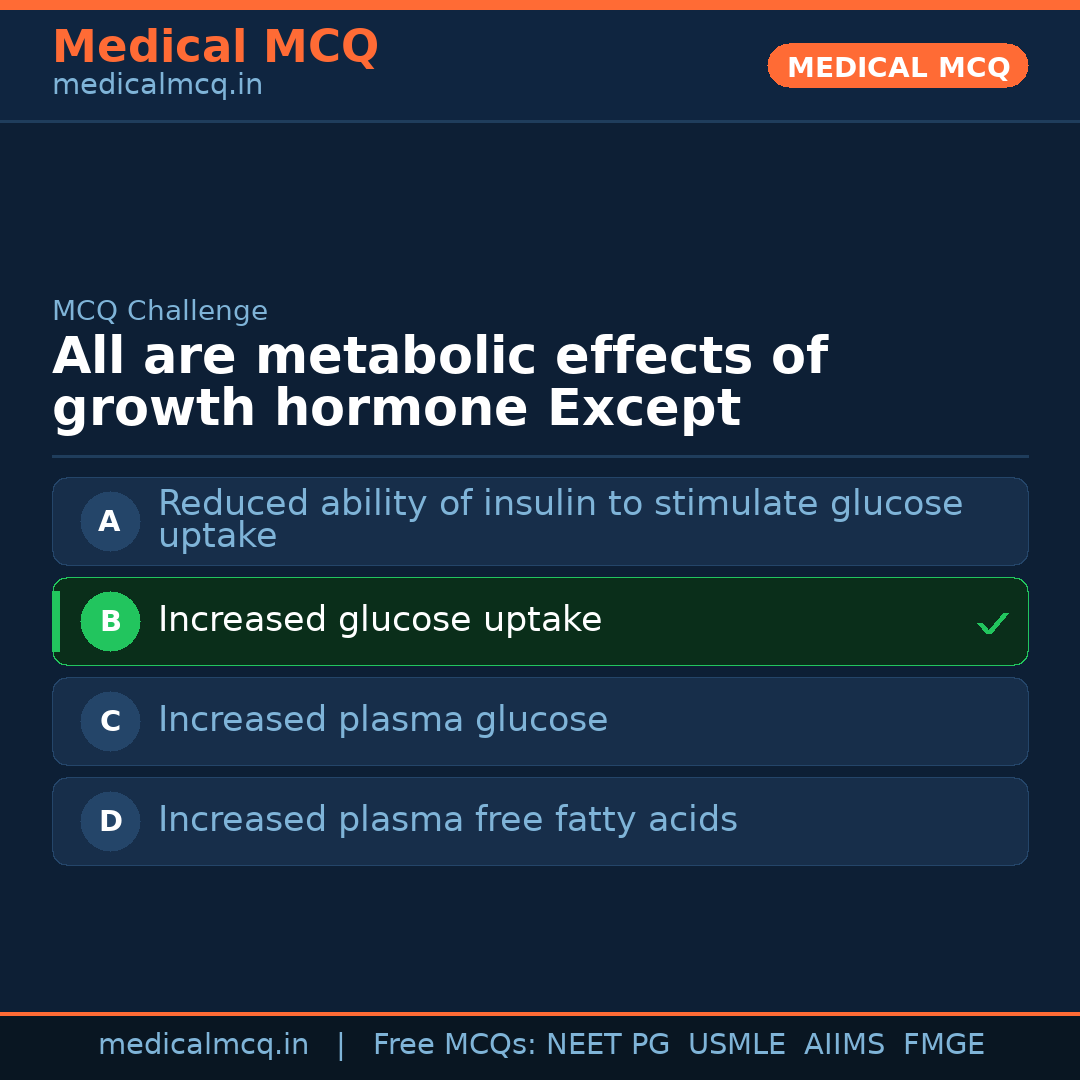Viewport: 1080px width, 1080px height.
Task: Click 'FMGE' in the footer
Action: tap(944, 1045)
